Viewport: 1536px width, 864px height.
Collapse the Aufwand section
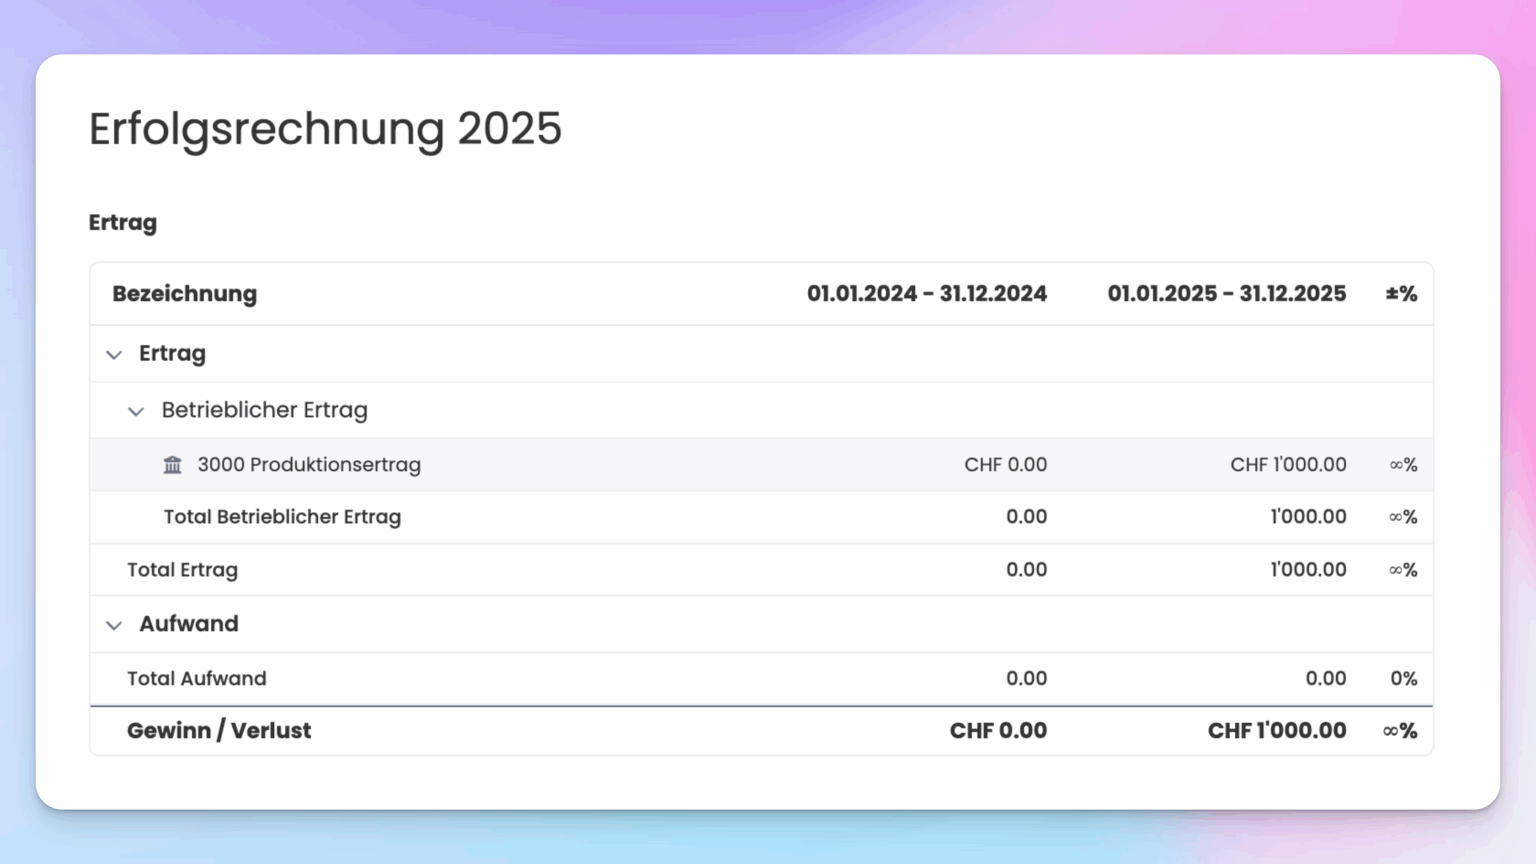pyautogui.click(x=114, y=624)
